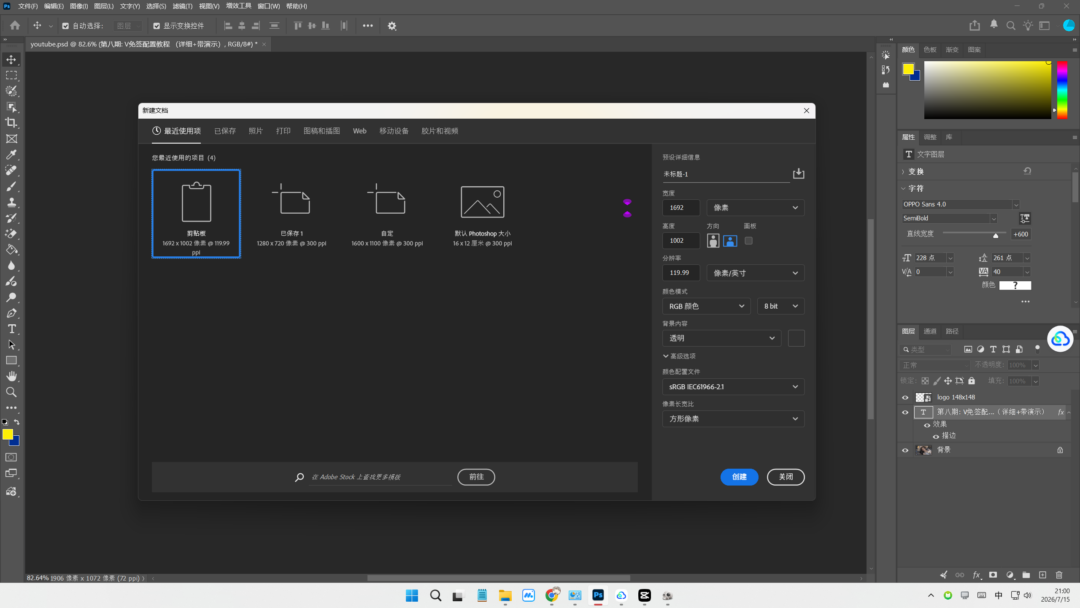This screenshot has width=1080, height=608.
Task: Click the 关闭 button
Action: [785, 476]
